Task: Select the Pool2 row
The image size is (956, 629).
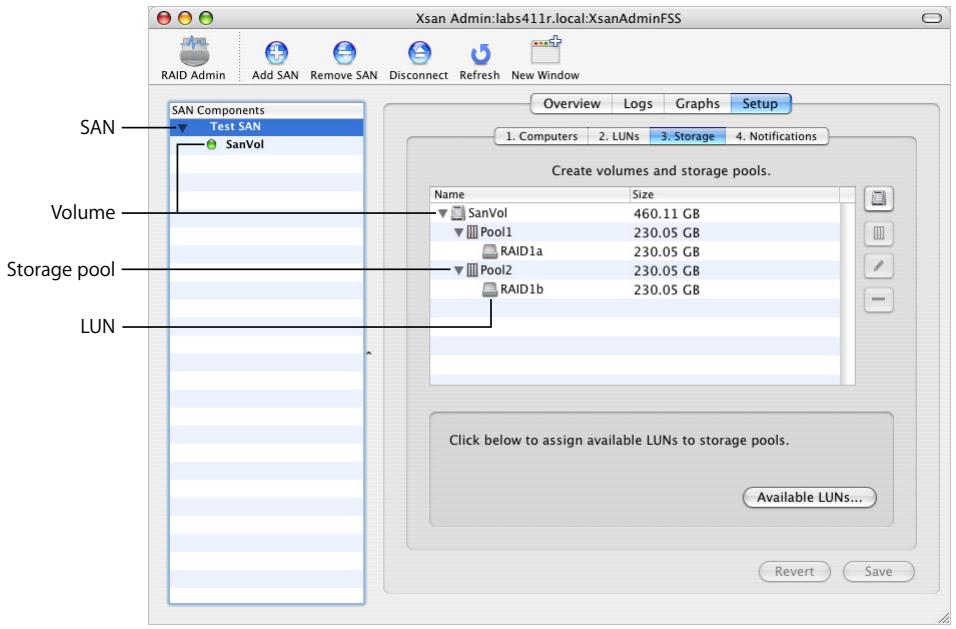Action: pyautogui.click(x=635, y=270)
